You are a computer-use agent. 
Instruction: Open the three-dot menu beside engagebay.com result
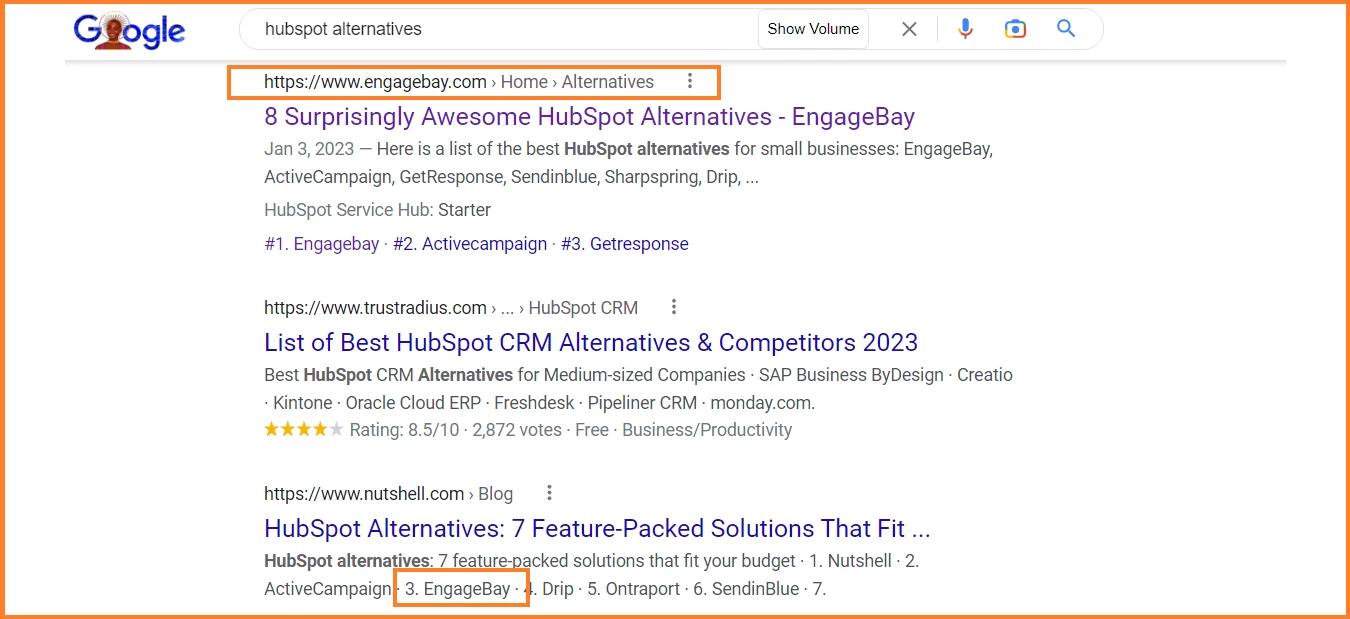pos(689,82)
